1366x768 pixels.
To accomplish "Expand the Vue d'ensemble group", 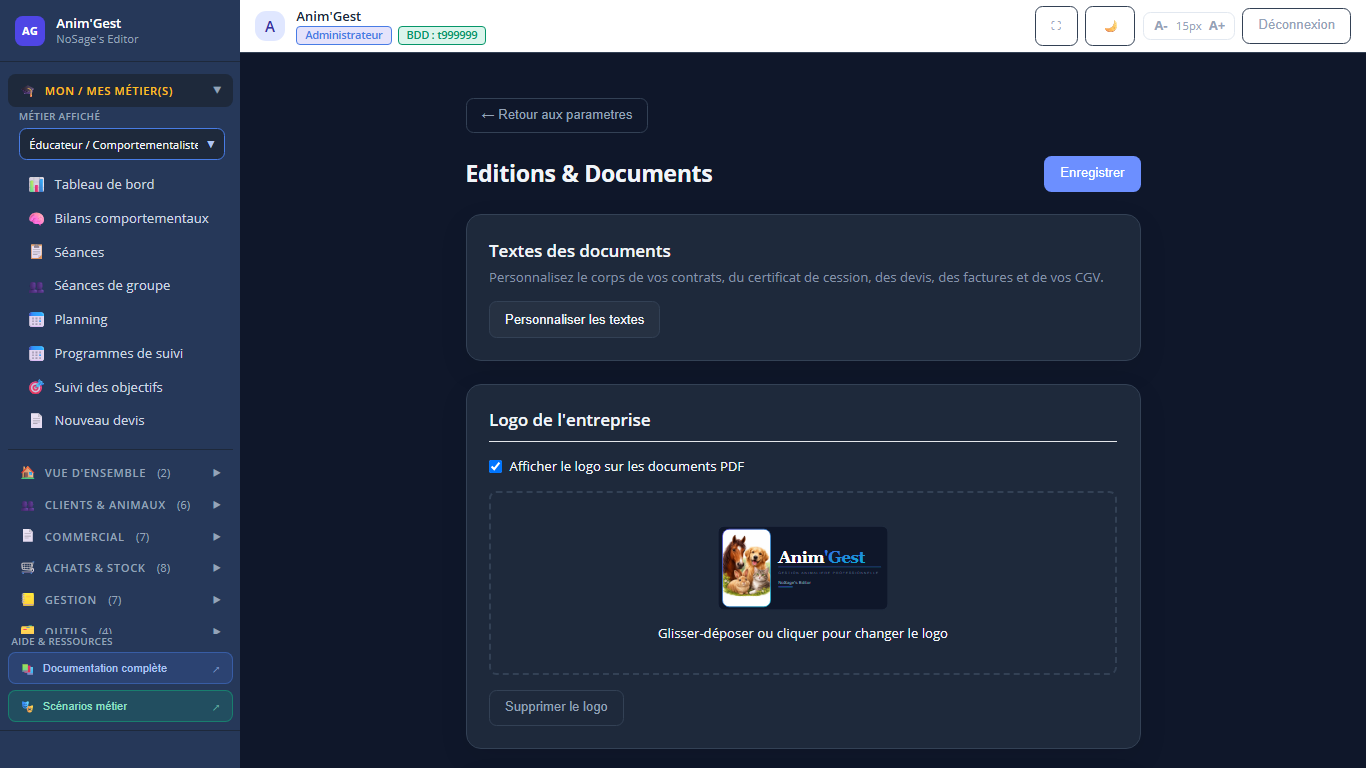I will click(120, 473).
